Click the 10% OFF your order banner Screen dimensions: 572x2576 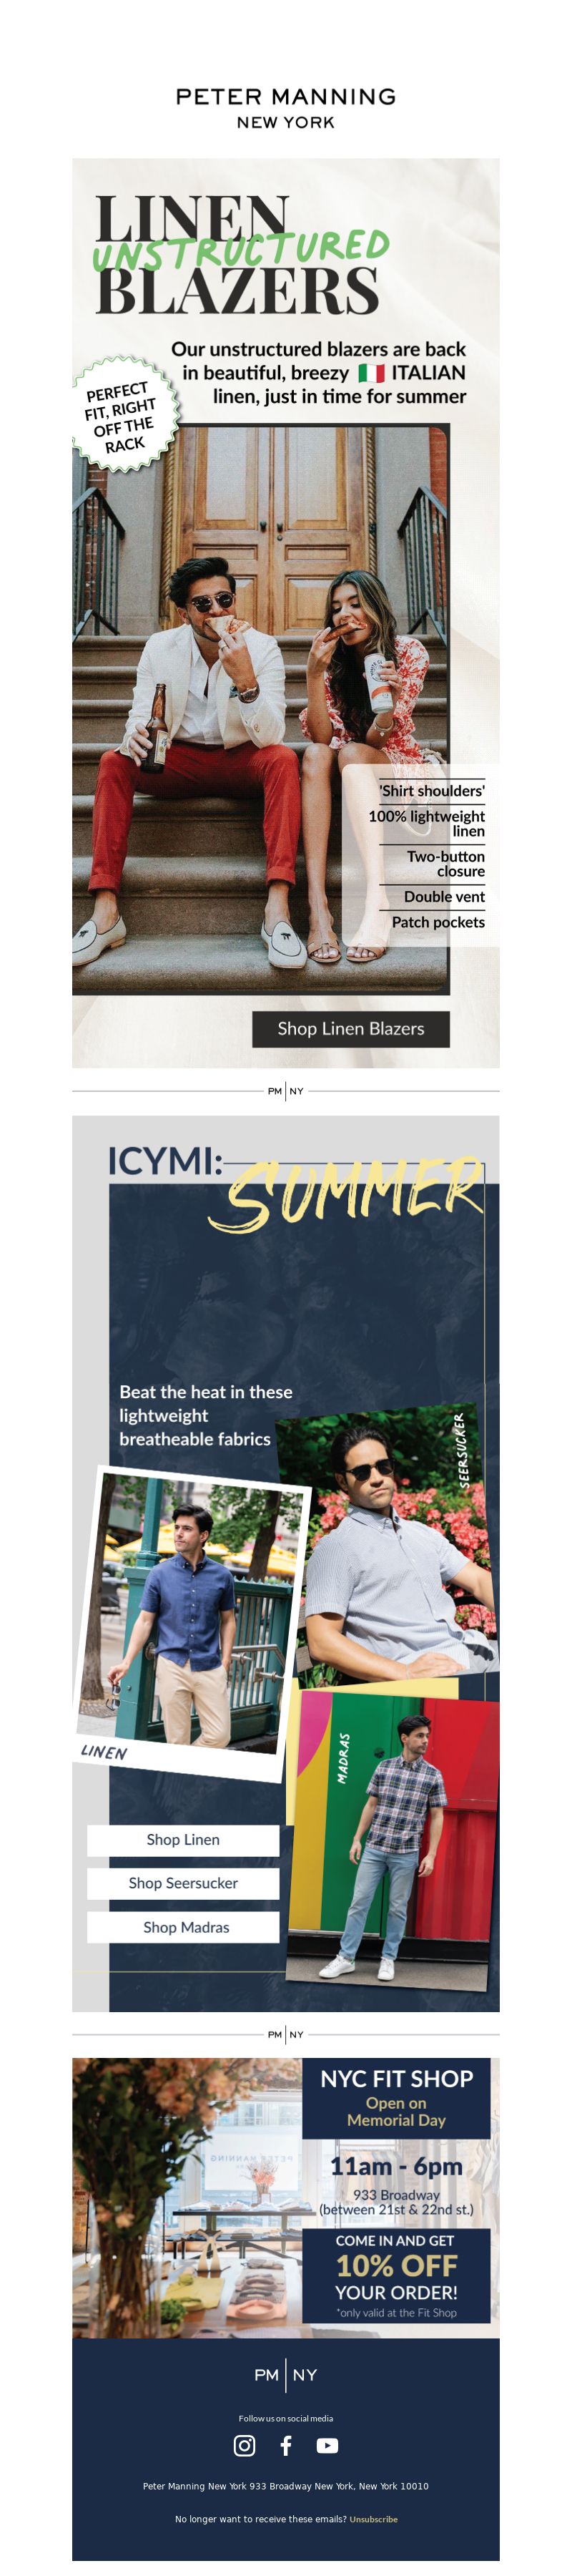pyautogui.click(x=396, y=2275)
